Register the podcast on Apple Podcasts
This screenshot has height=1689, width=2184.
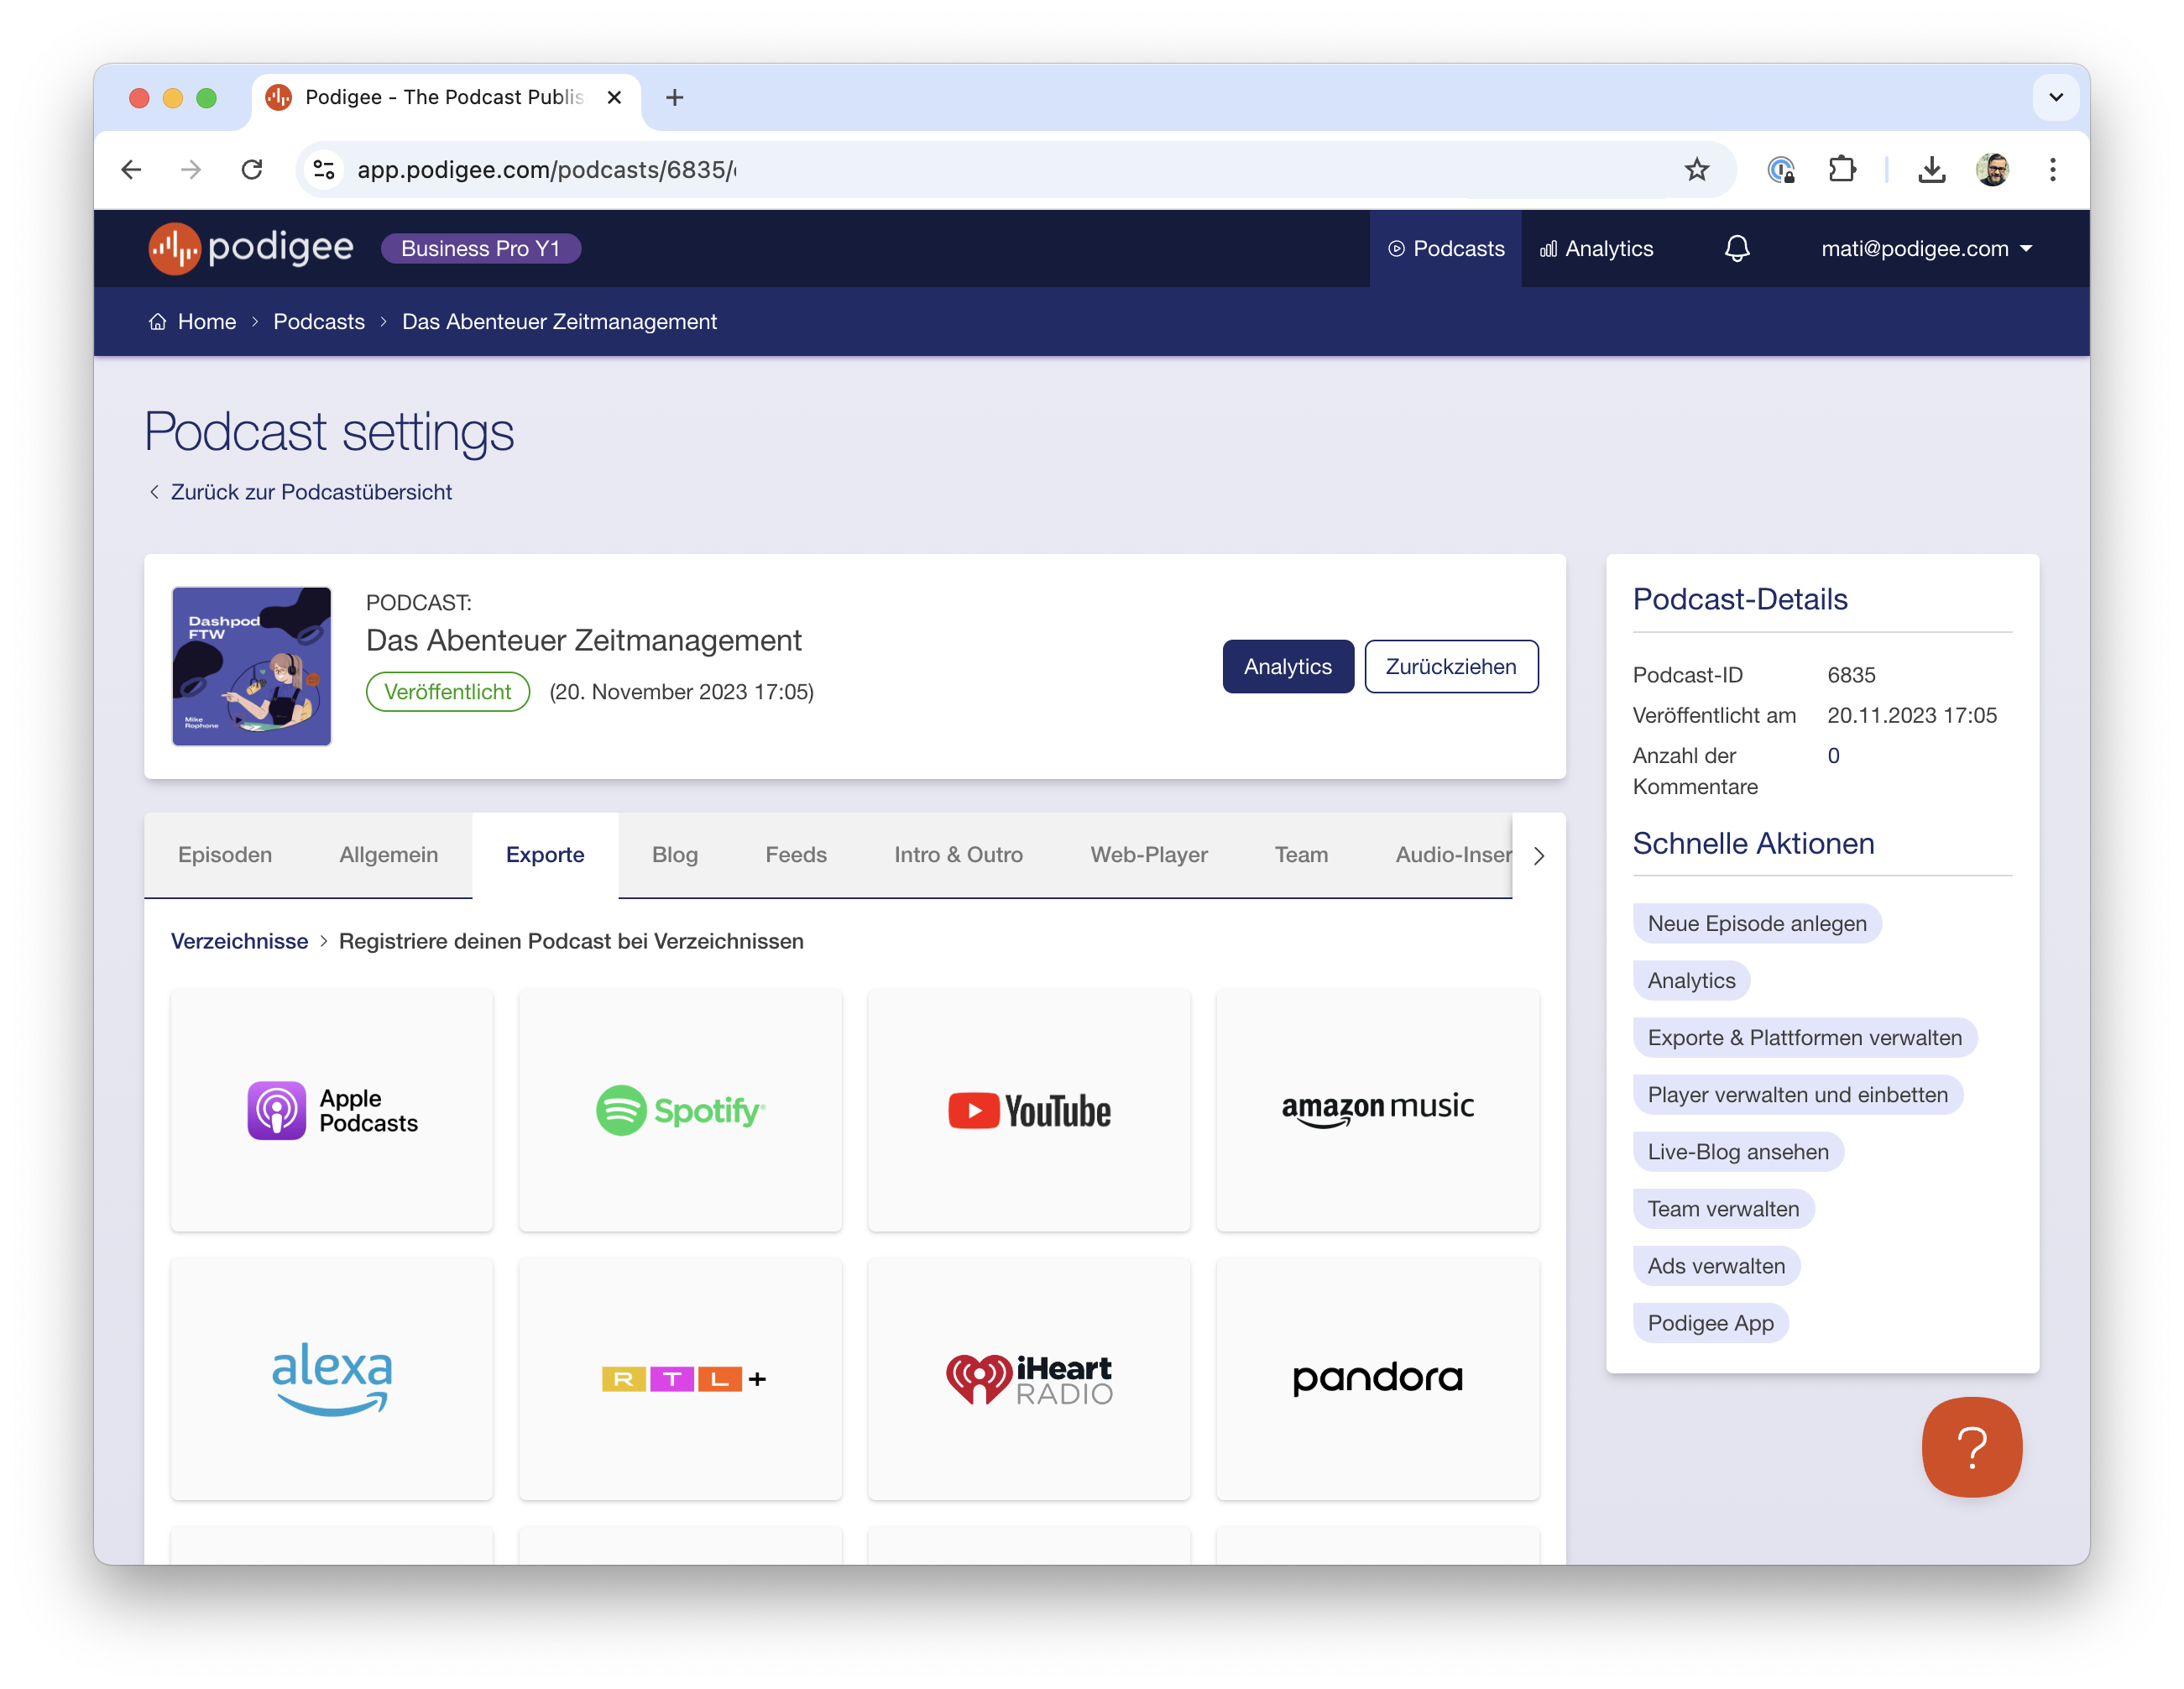pyautogui.click(x=331, y=1110)
